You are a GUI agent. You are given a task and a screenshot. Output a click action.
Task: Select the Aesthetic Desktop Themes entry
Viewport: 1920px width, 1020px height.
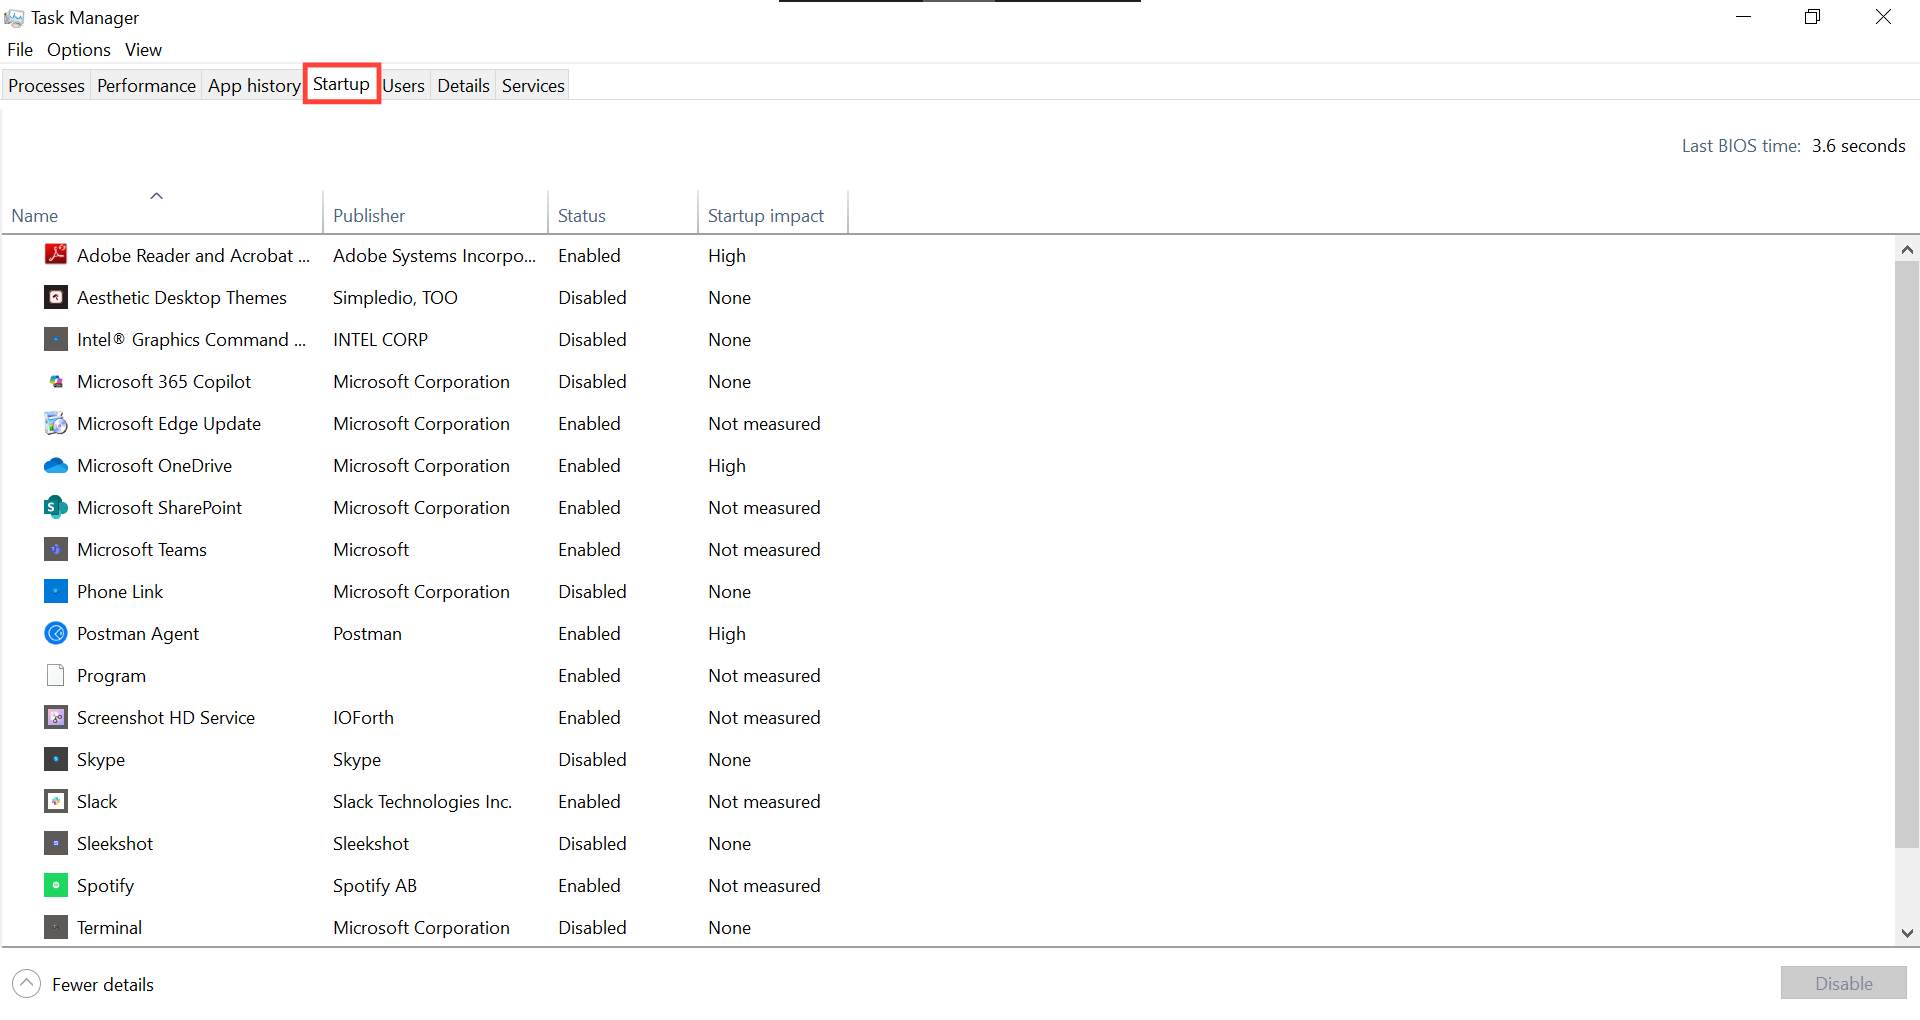[182, 298]
